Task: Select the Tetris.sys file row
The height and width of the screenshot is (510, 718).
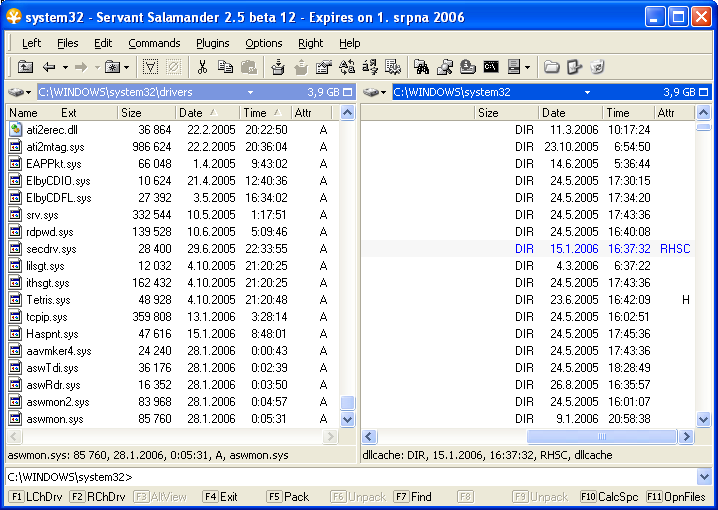Action: [x=173, y=300]
